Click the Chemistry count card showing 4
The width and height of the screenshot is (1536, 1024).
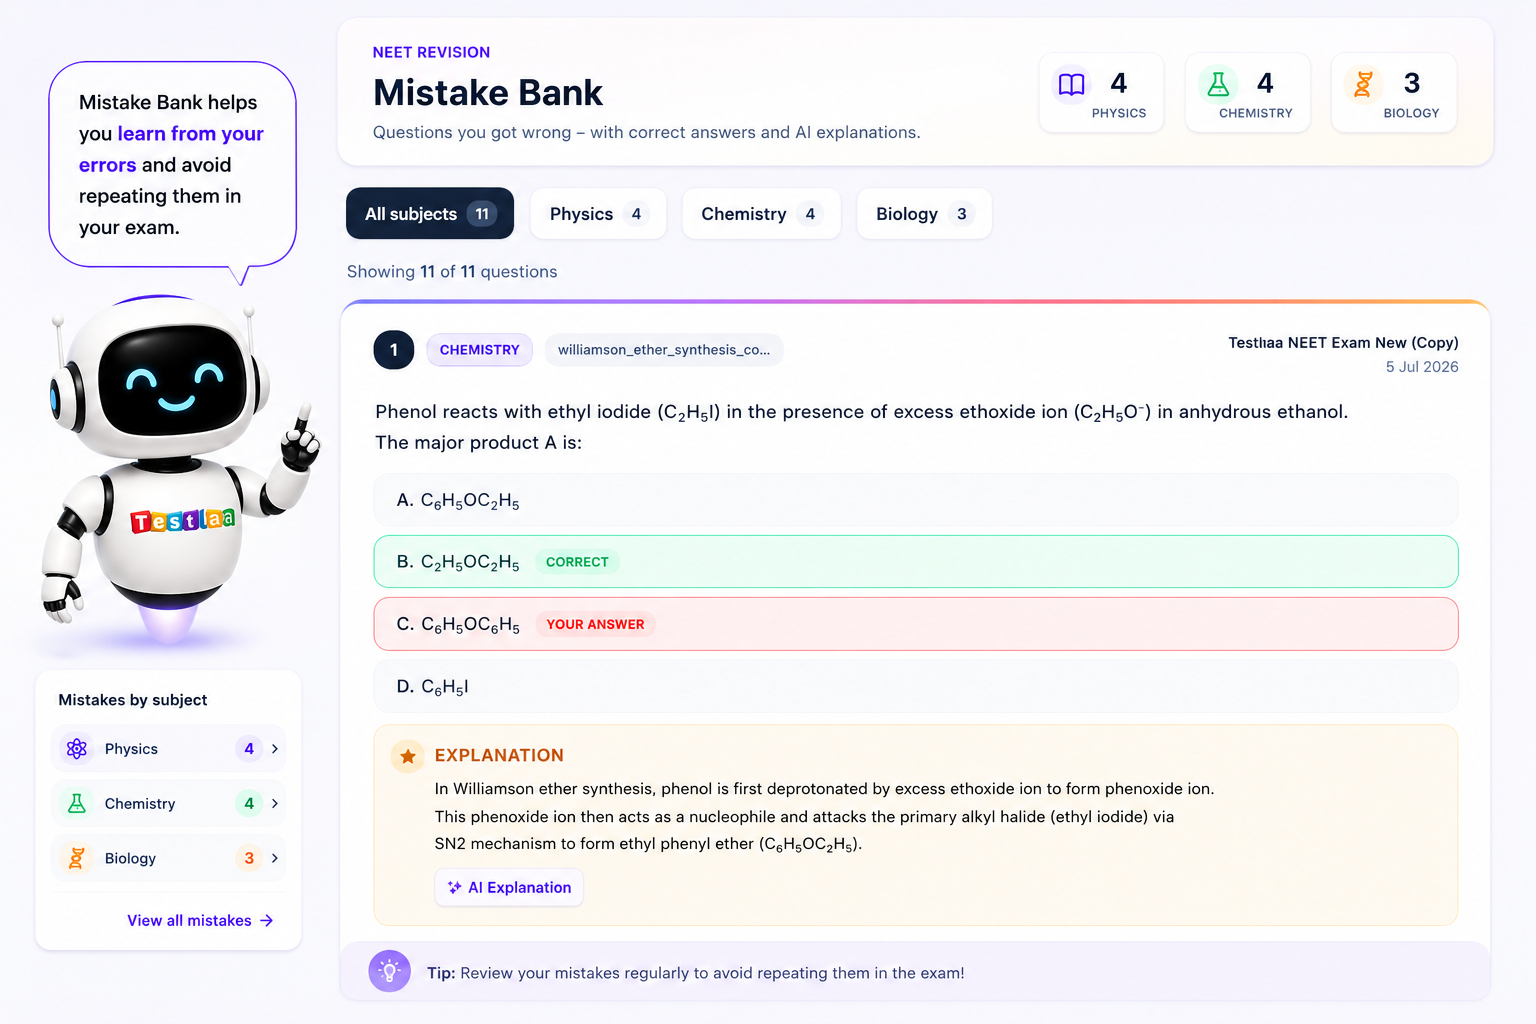pyautogui.click(x=1248, y=93)
